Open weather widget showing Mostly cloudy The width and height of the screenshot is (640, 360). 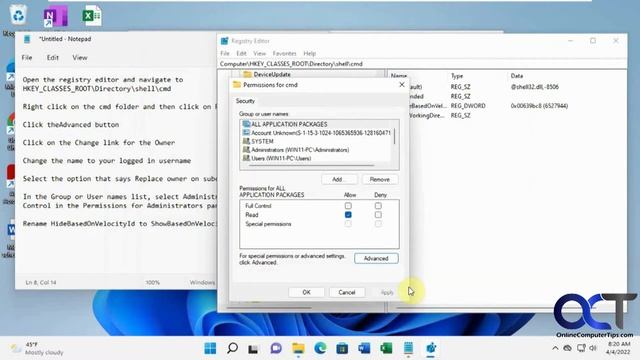[x=38, y=348]
